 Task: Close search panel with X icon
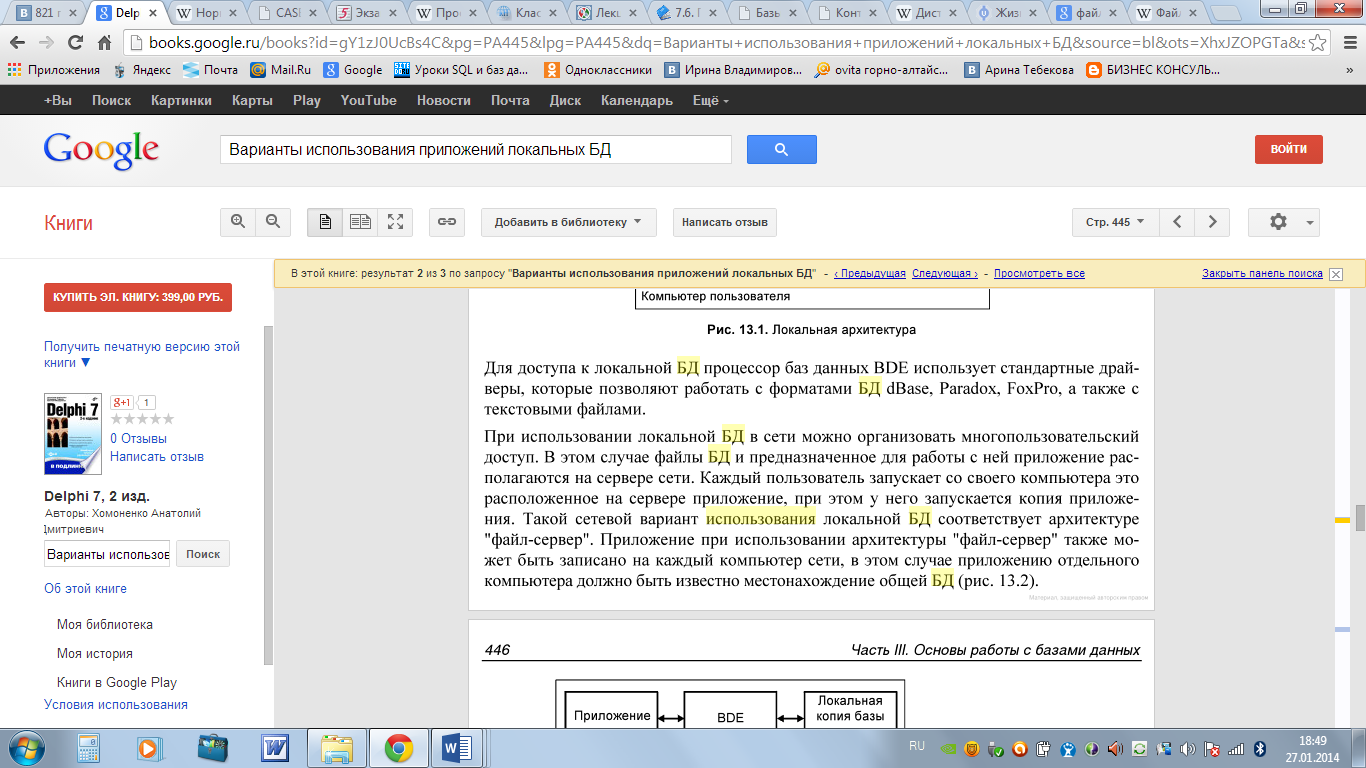click(x=1335, y=274)
